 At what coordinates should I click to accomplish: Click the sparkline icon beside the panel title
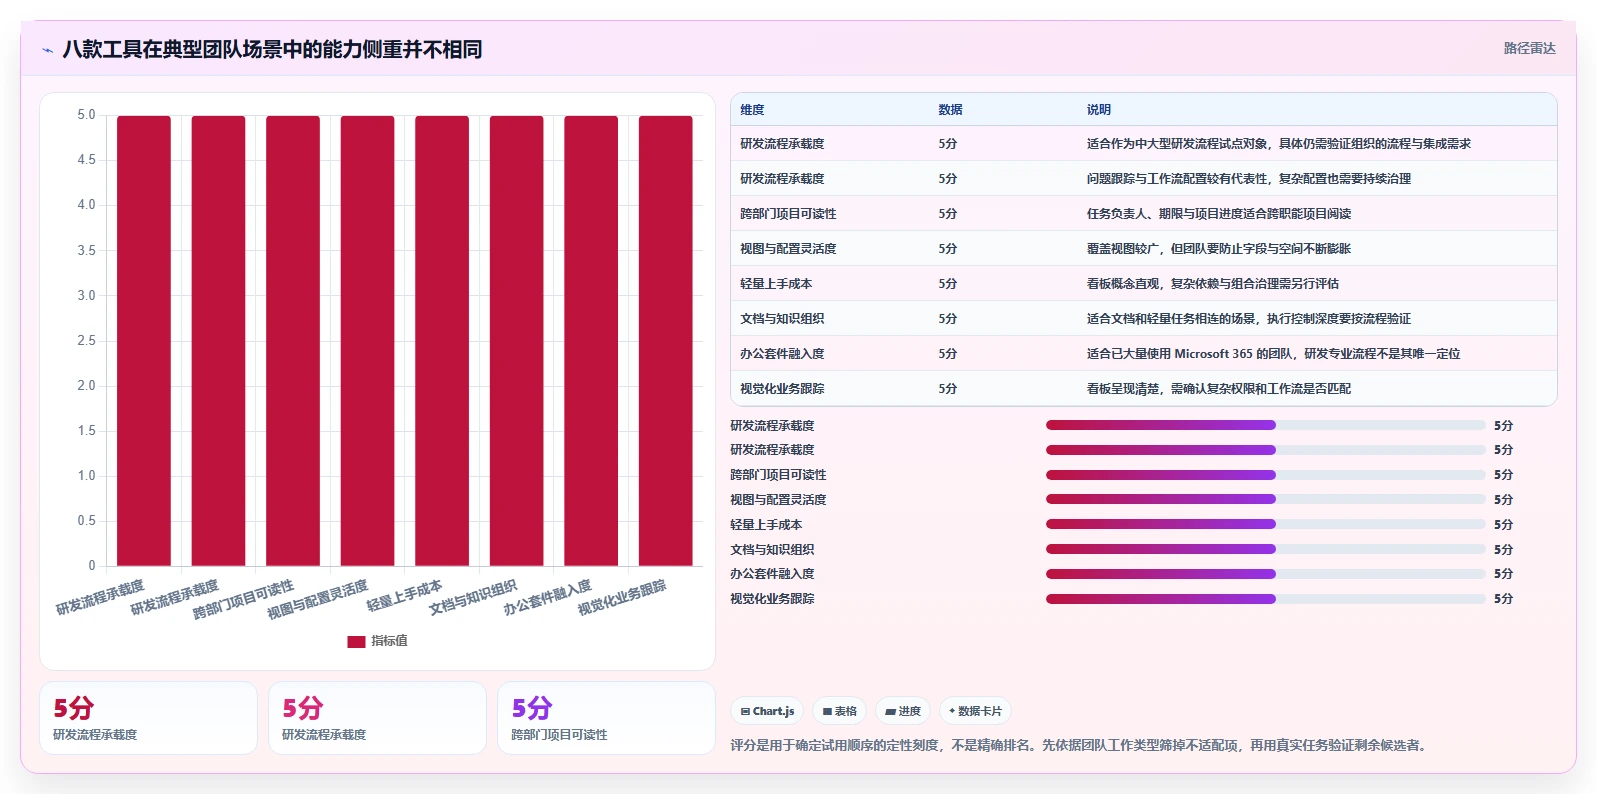pyautogui.click(x=47, y=50)
